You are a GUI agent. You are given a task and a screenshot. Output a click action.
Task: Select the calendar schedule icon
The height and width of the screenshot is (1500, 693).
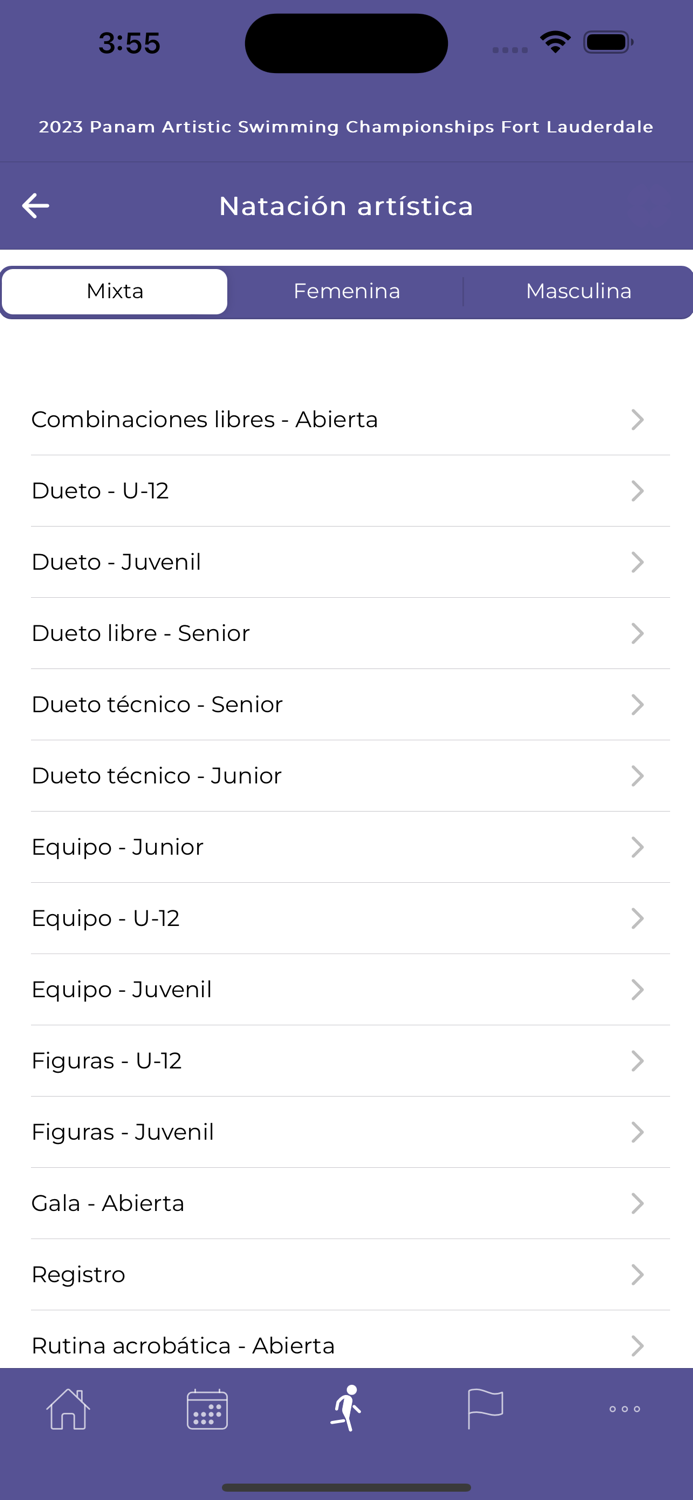(207, 1408)
